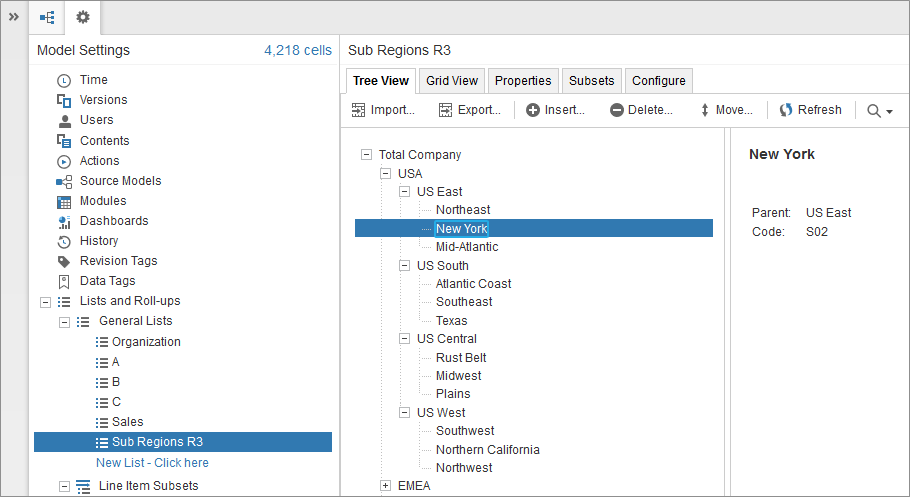Collapse the US West node
The height and width of the screenshot is (497, 910).
[x=405, y=412]
